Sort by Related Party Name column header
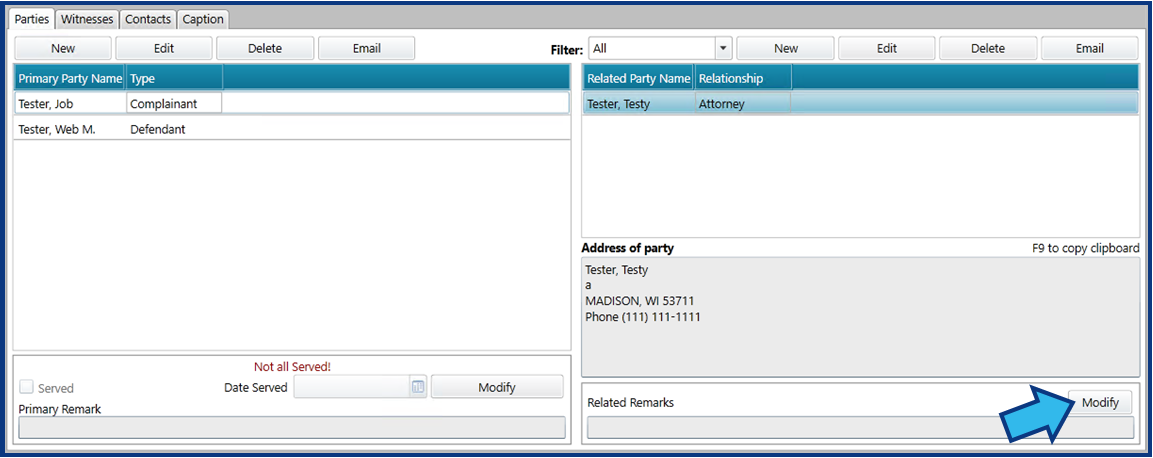This screenshot has height=458, width=1153. pyautogui.click(x=639, y=78)
